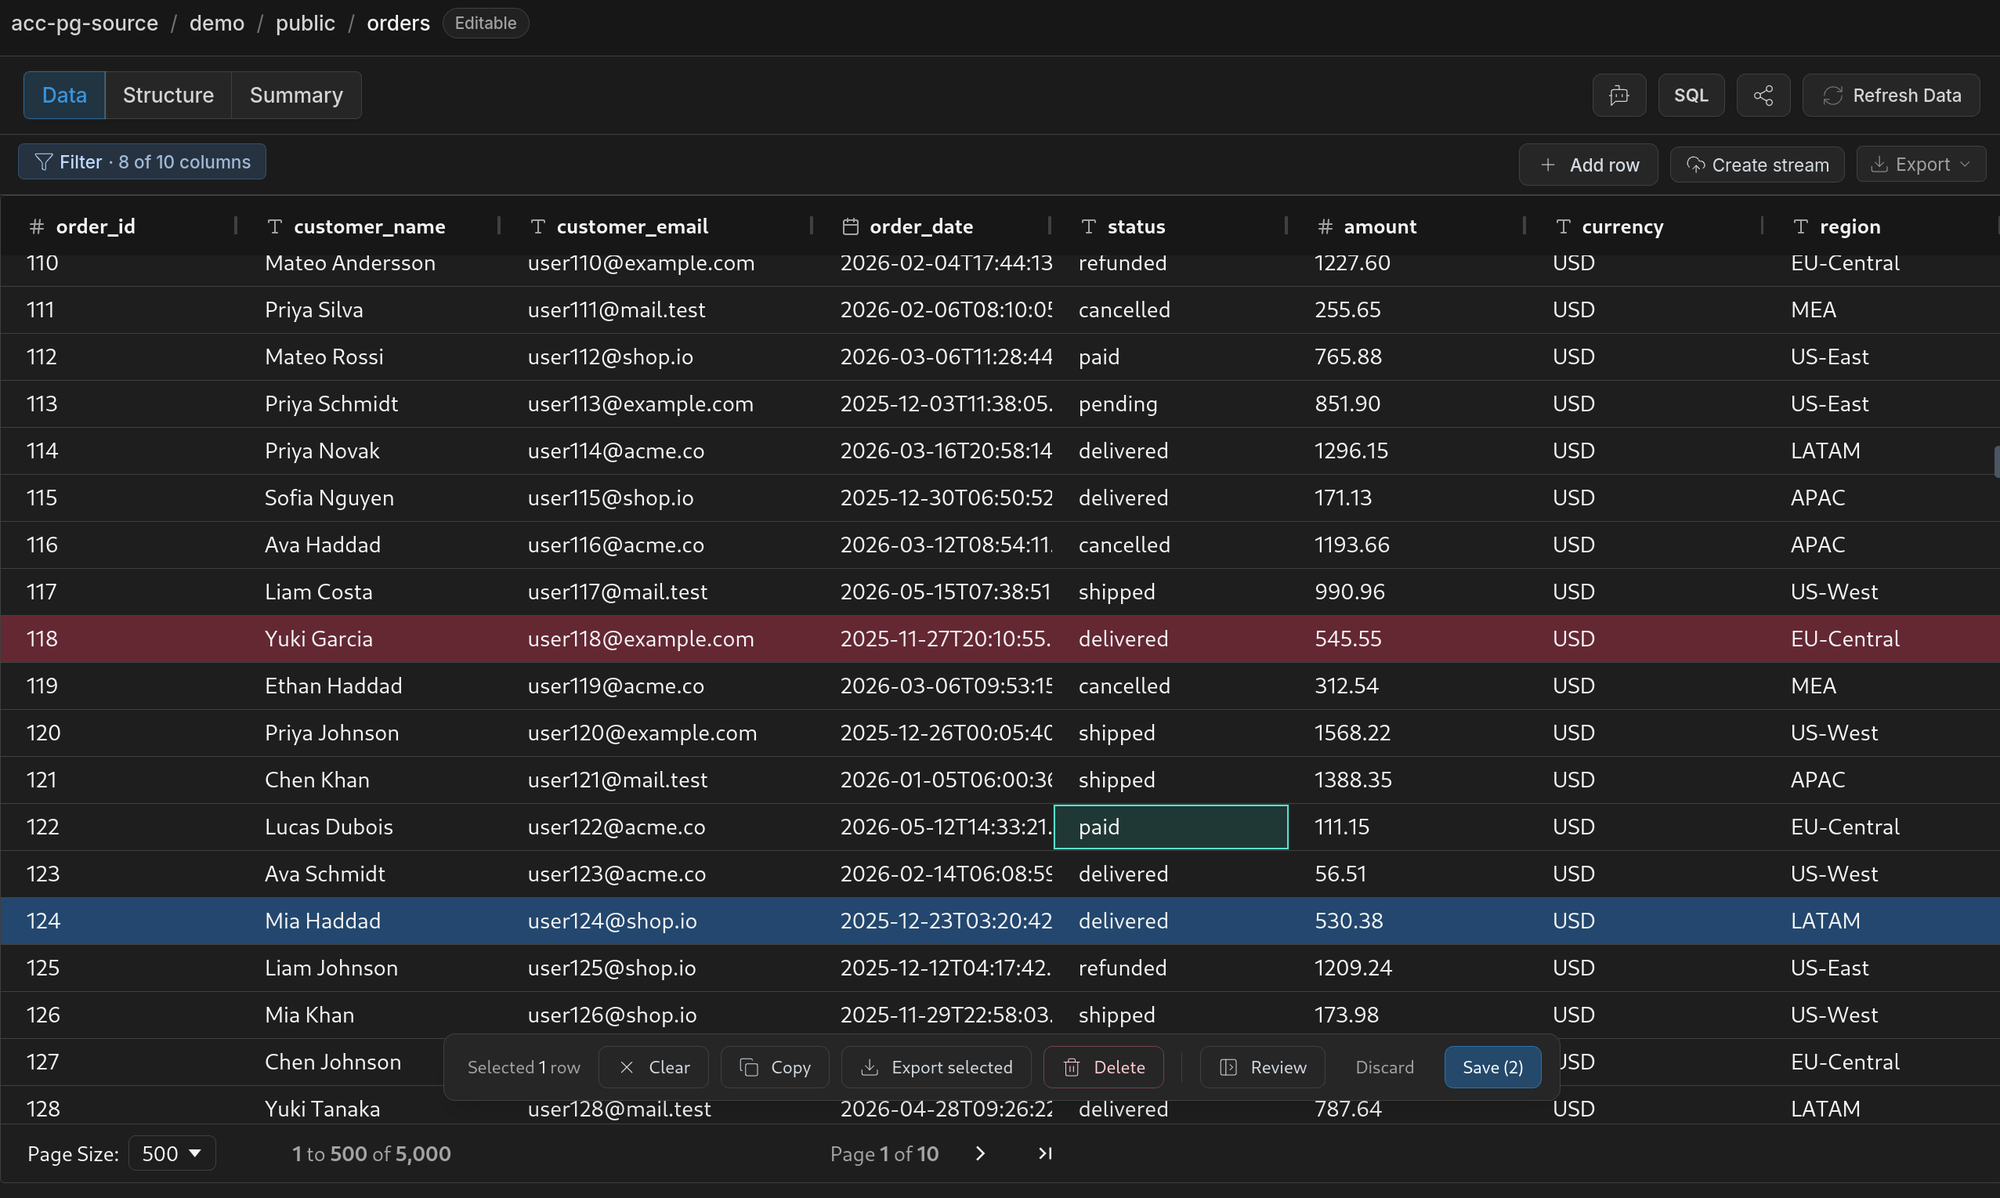Click the LATAM region cell in row 114

coord(1825,451)
